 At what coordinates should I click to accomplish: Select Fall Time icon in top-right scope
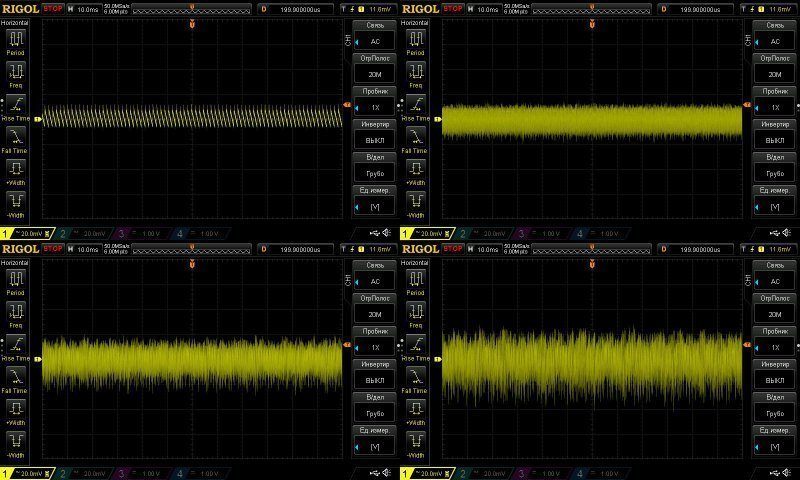(x=416, y=137)
